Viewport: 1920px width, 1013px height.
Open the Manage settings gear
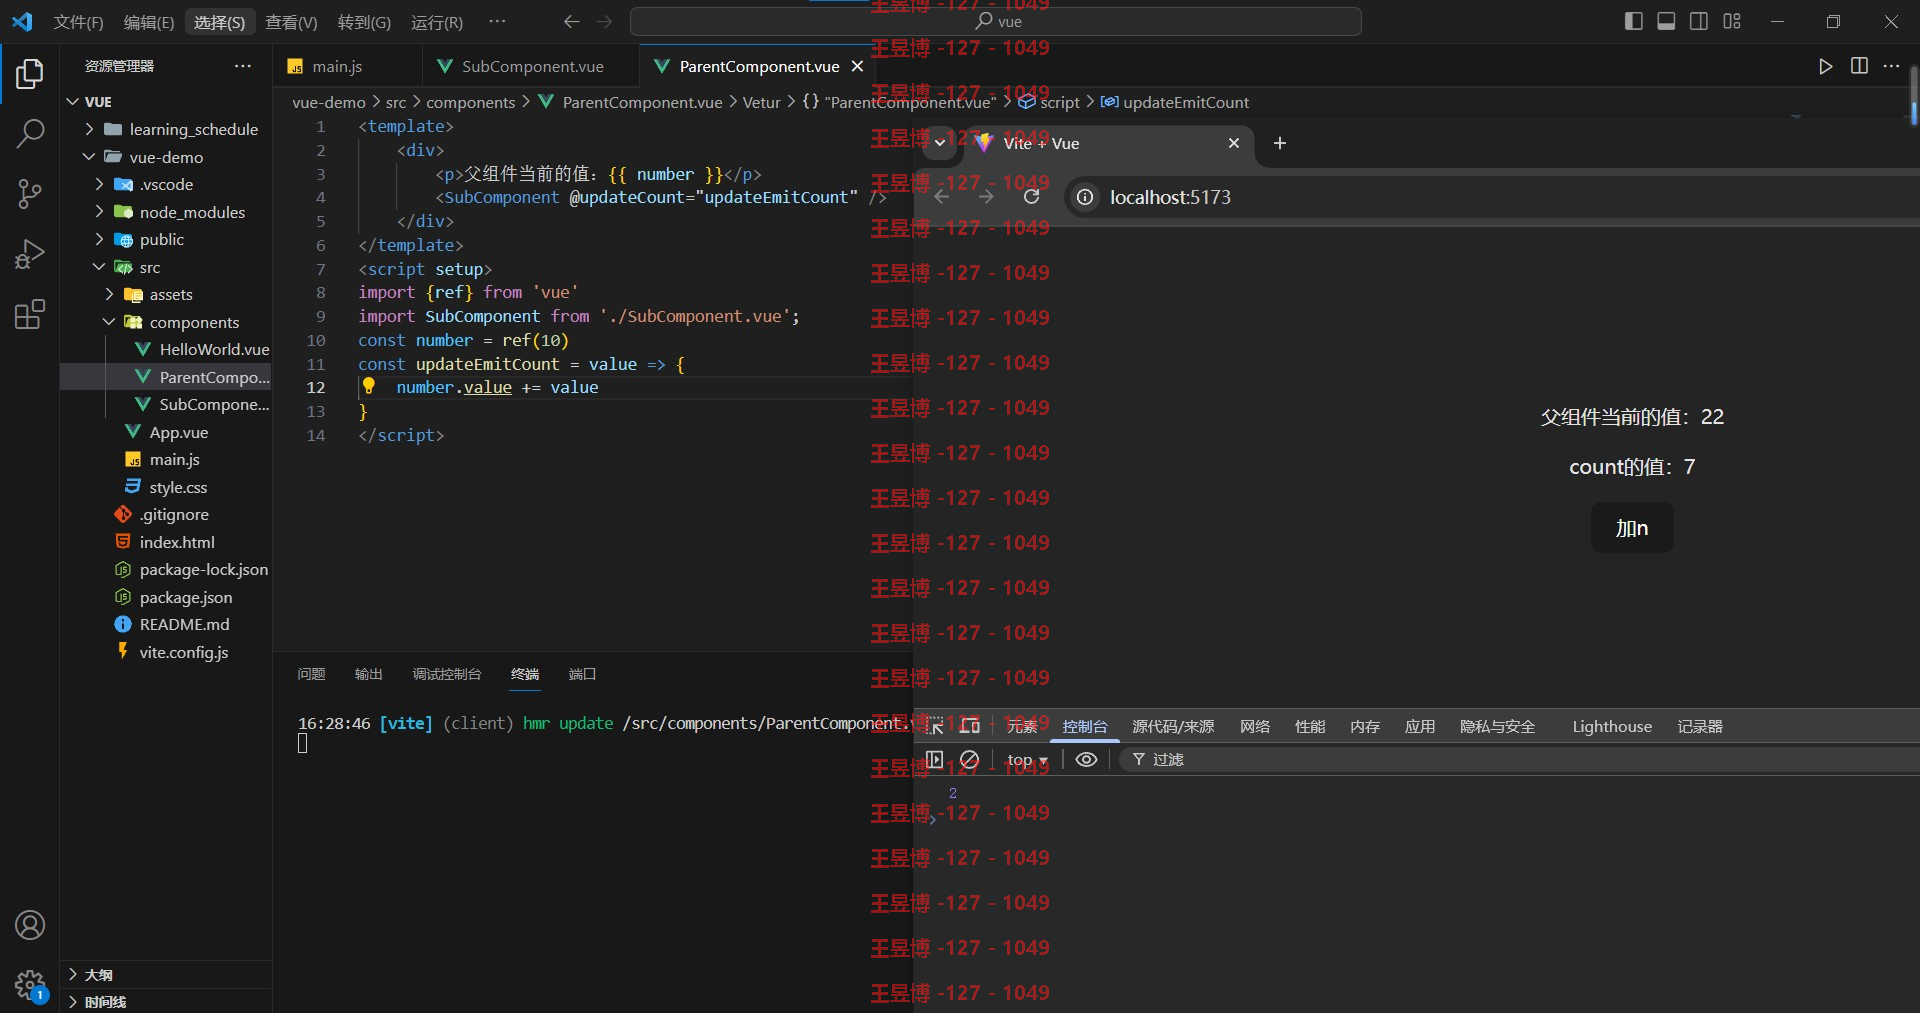[x=30, y=985]
